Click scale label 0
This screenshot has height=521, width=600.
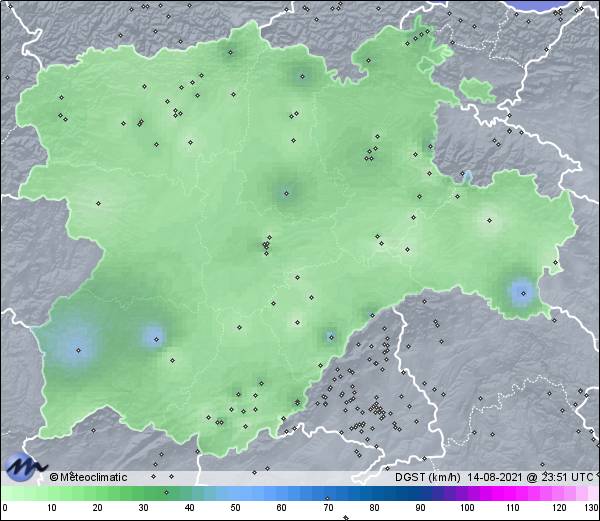click(5, 508)
